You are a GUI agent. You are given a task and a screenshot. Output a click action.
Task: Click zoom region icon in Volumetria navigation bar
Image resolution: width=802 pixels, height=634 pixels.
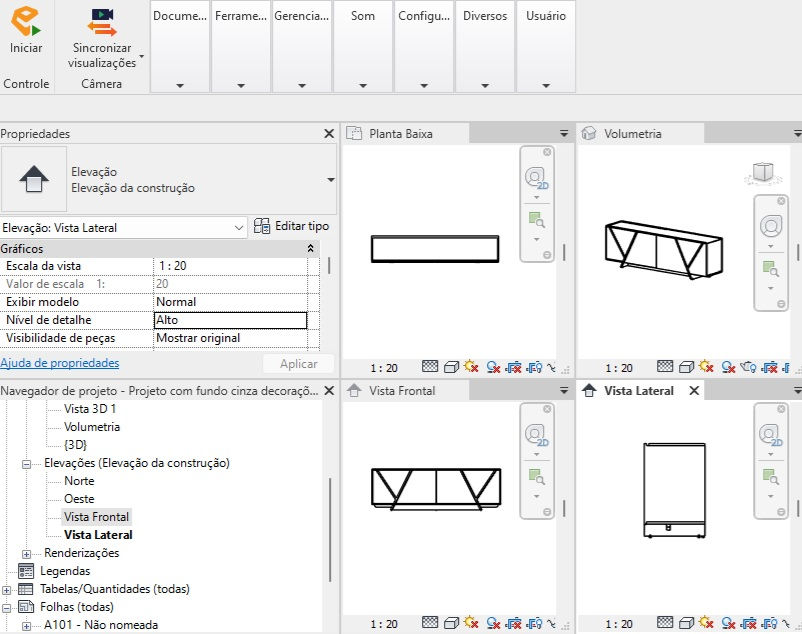[x=770, y=268]
